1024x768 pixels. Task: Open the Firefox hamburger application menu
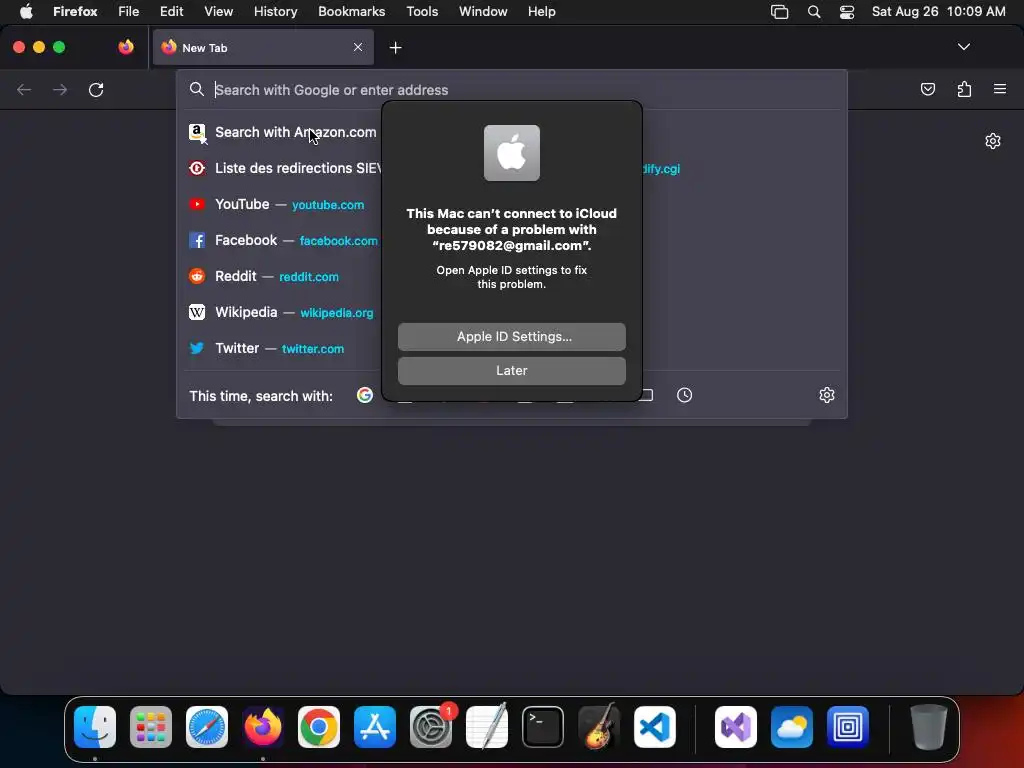click(1000, 89)
